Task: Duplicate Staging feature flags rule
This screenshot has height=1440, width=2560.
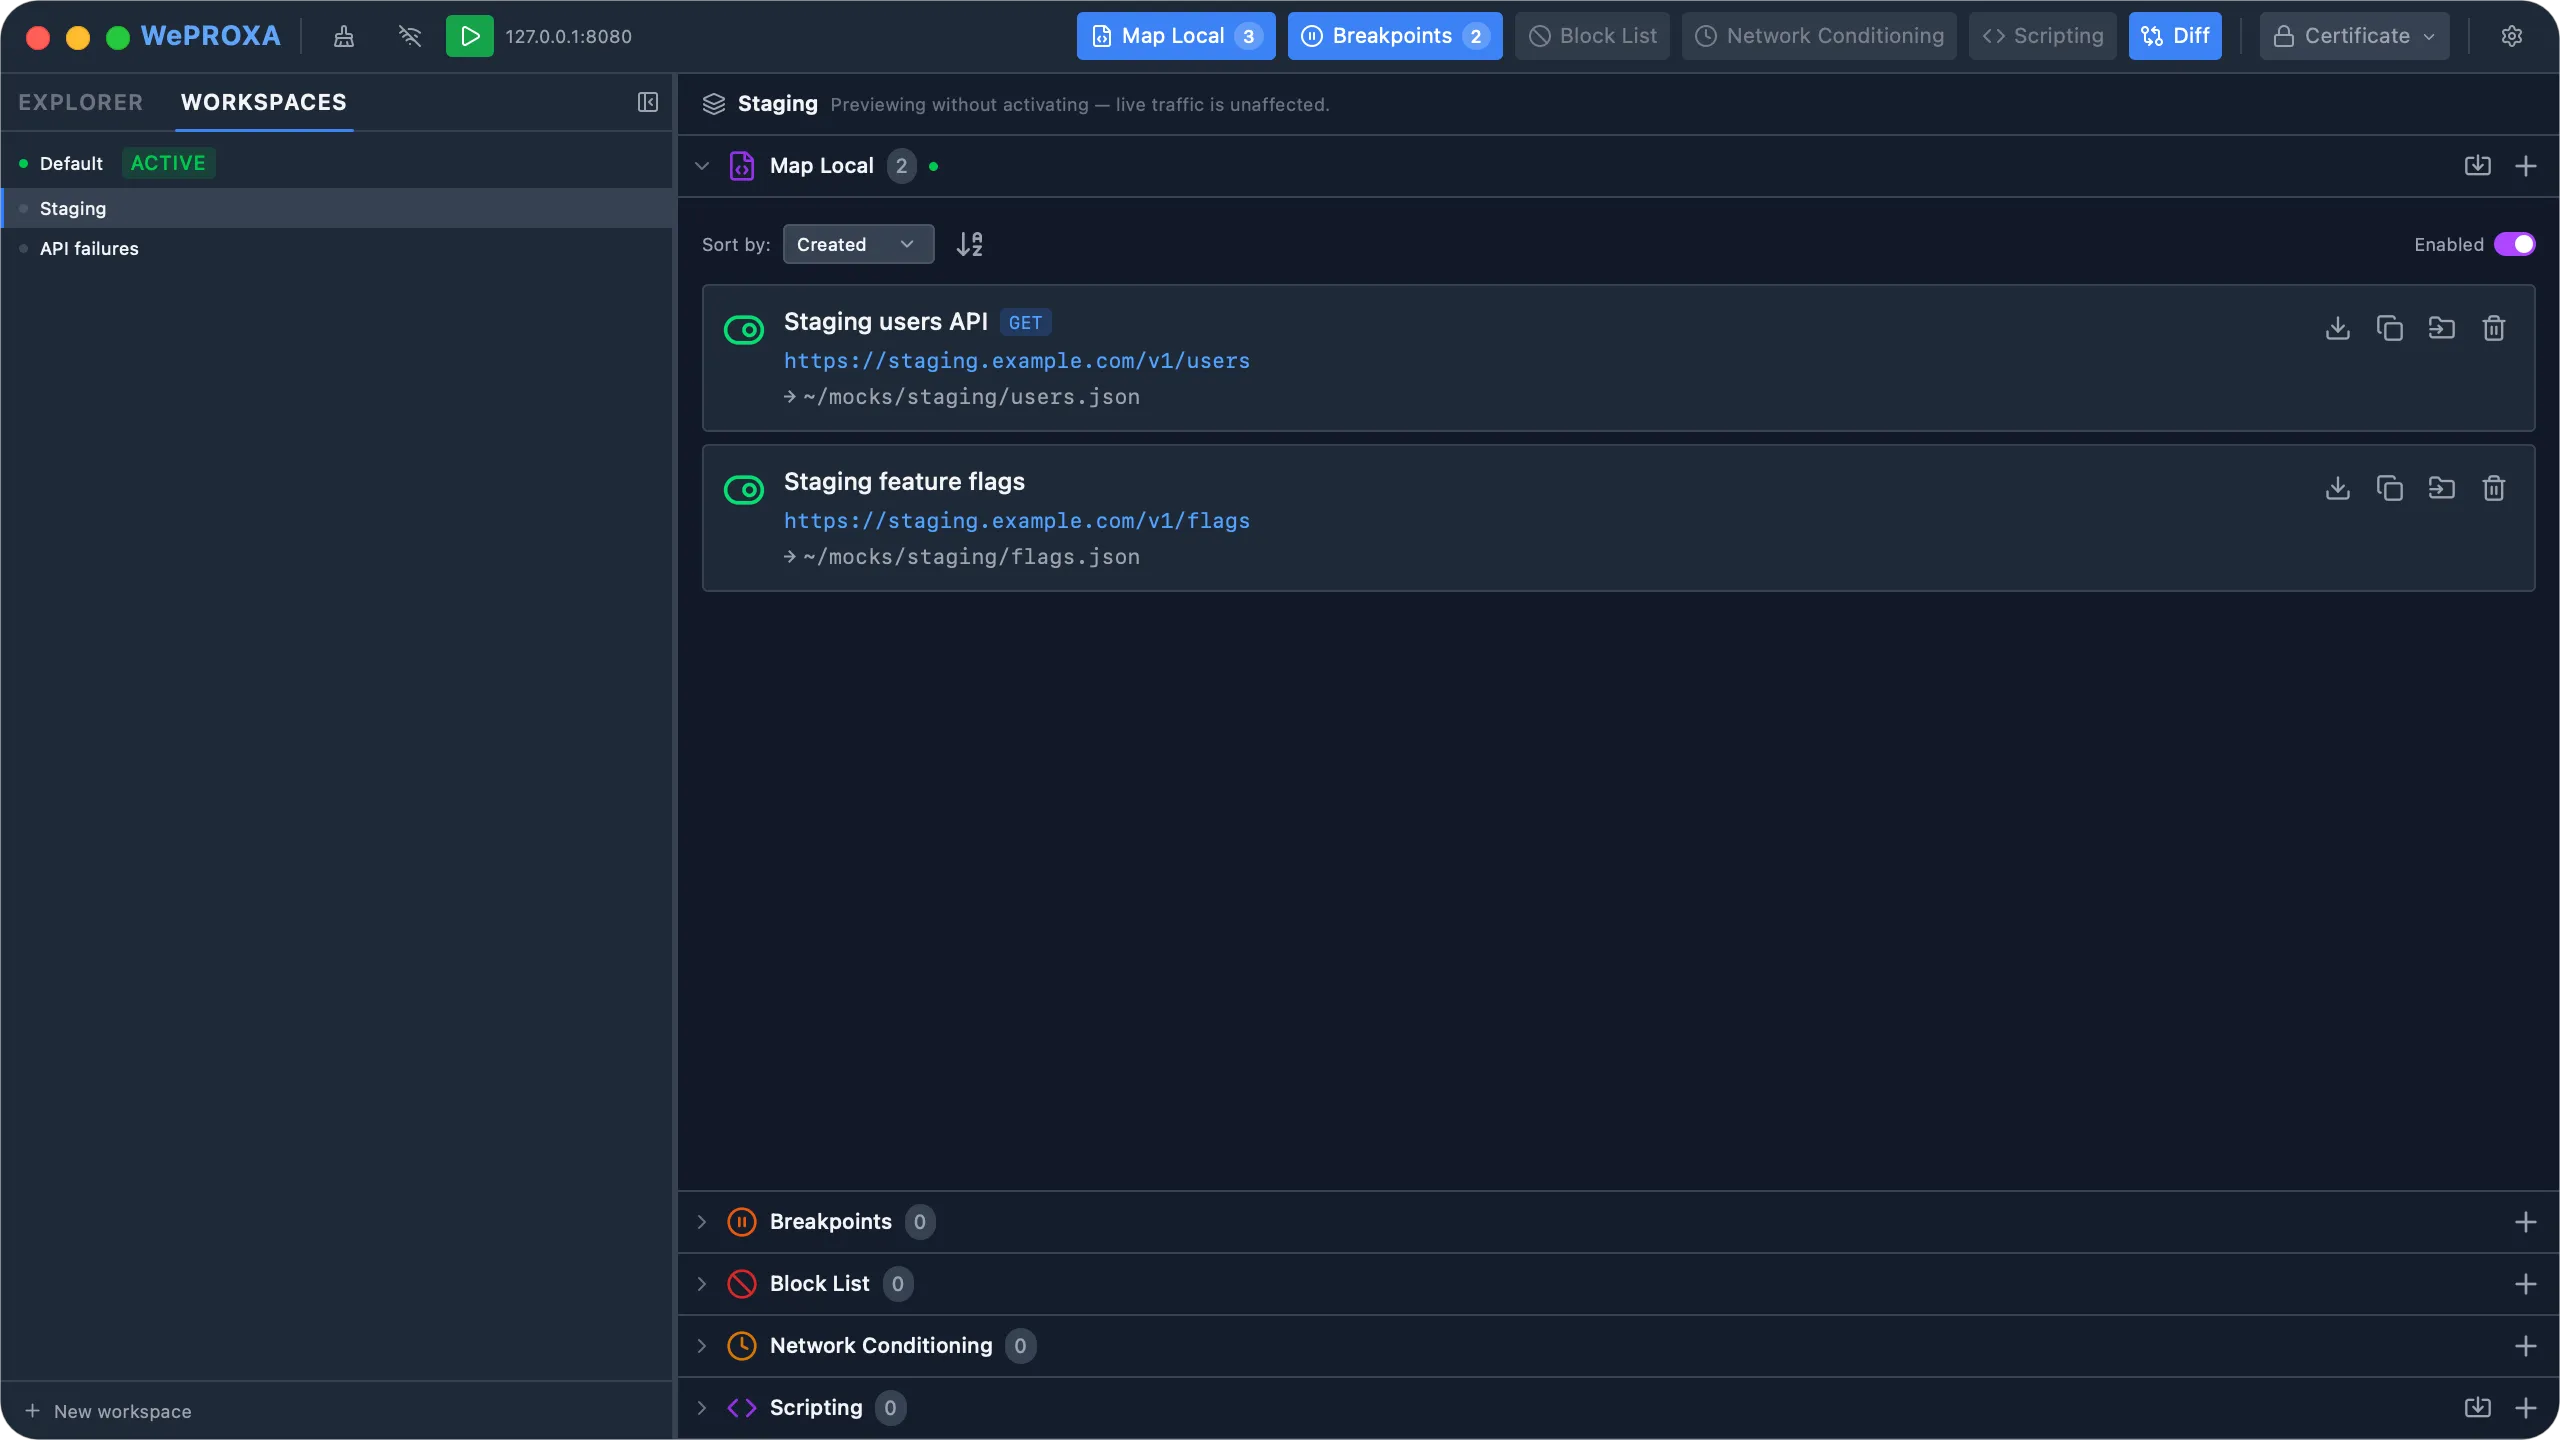Action: pyautogui.click(x=2389, y=488)
